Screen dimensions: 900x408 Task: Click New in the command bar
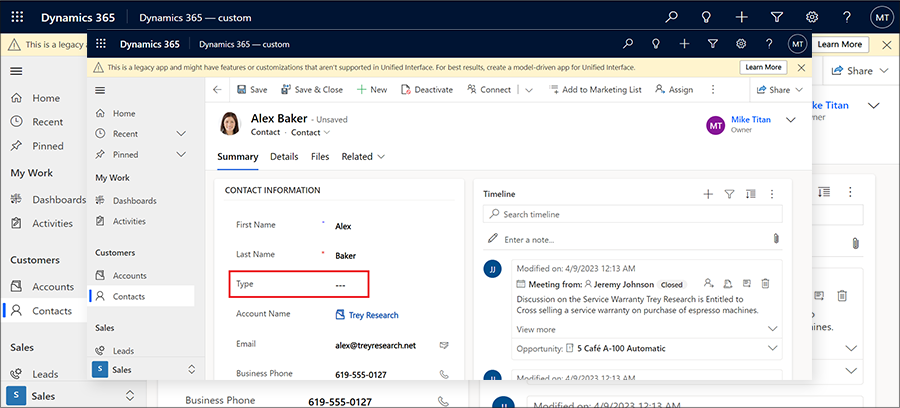click(x=372, y=90)
